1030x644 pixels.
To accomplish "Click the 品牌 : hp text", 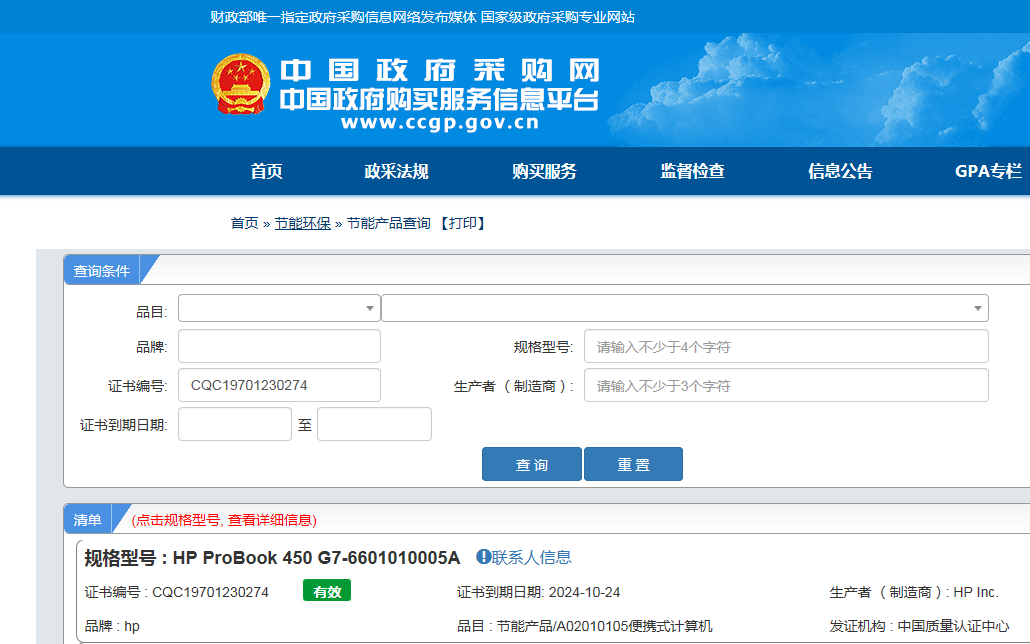I will click(112, 626).
